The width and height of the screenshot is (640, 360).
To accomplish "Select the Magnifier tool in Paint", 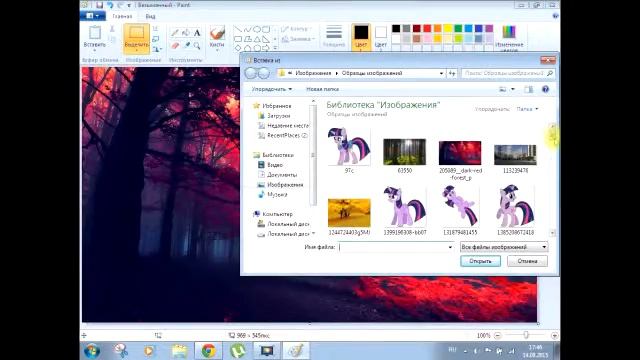I will [197, 46].
